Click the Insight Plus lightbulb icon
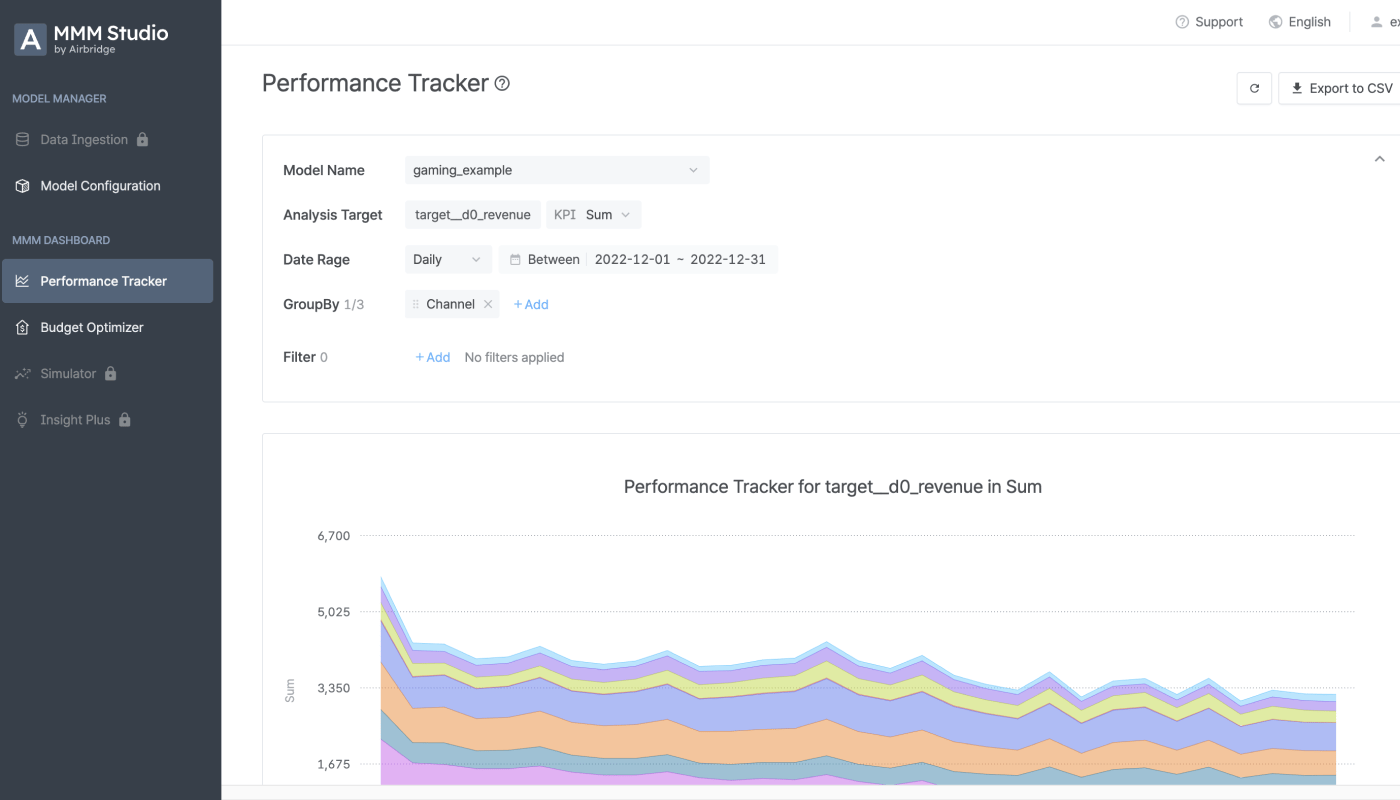The image size is (1400, 800). (x=22, y=420)
